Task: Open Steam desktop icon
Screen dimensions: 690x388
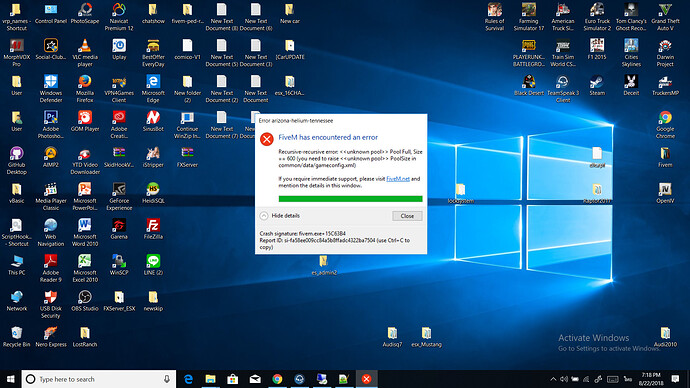Action: (x=597, y=85)
